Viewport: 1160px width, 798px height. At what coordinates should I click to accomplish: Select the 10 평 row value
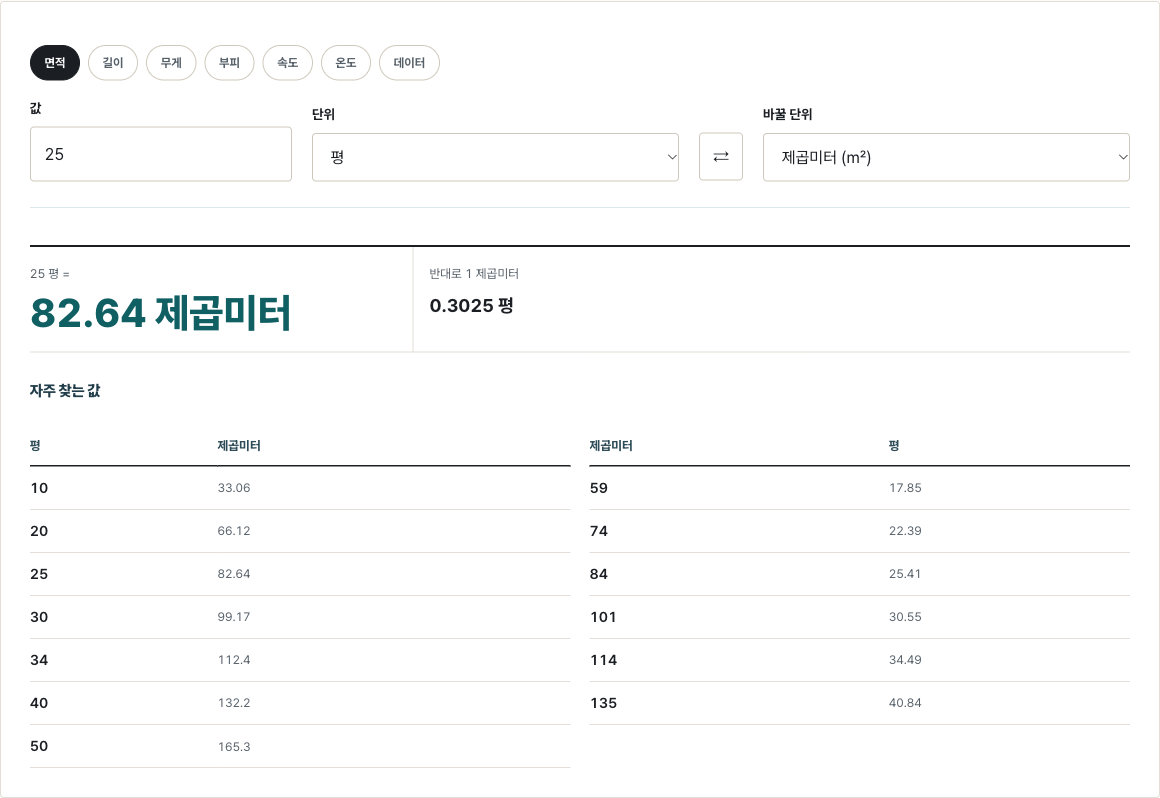pyautogui.click(x=39, y=488)
